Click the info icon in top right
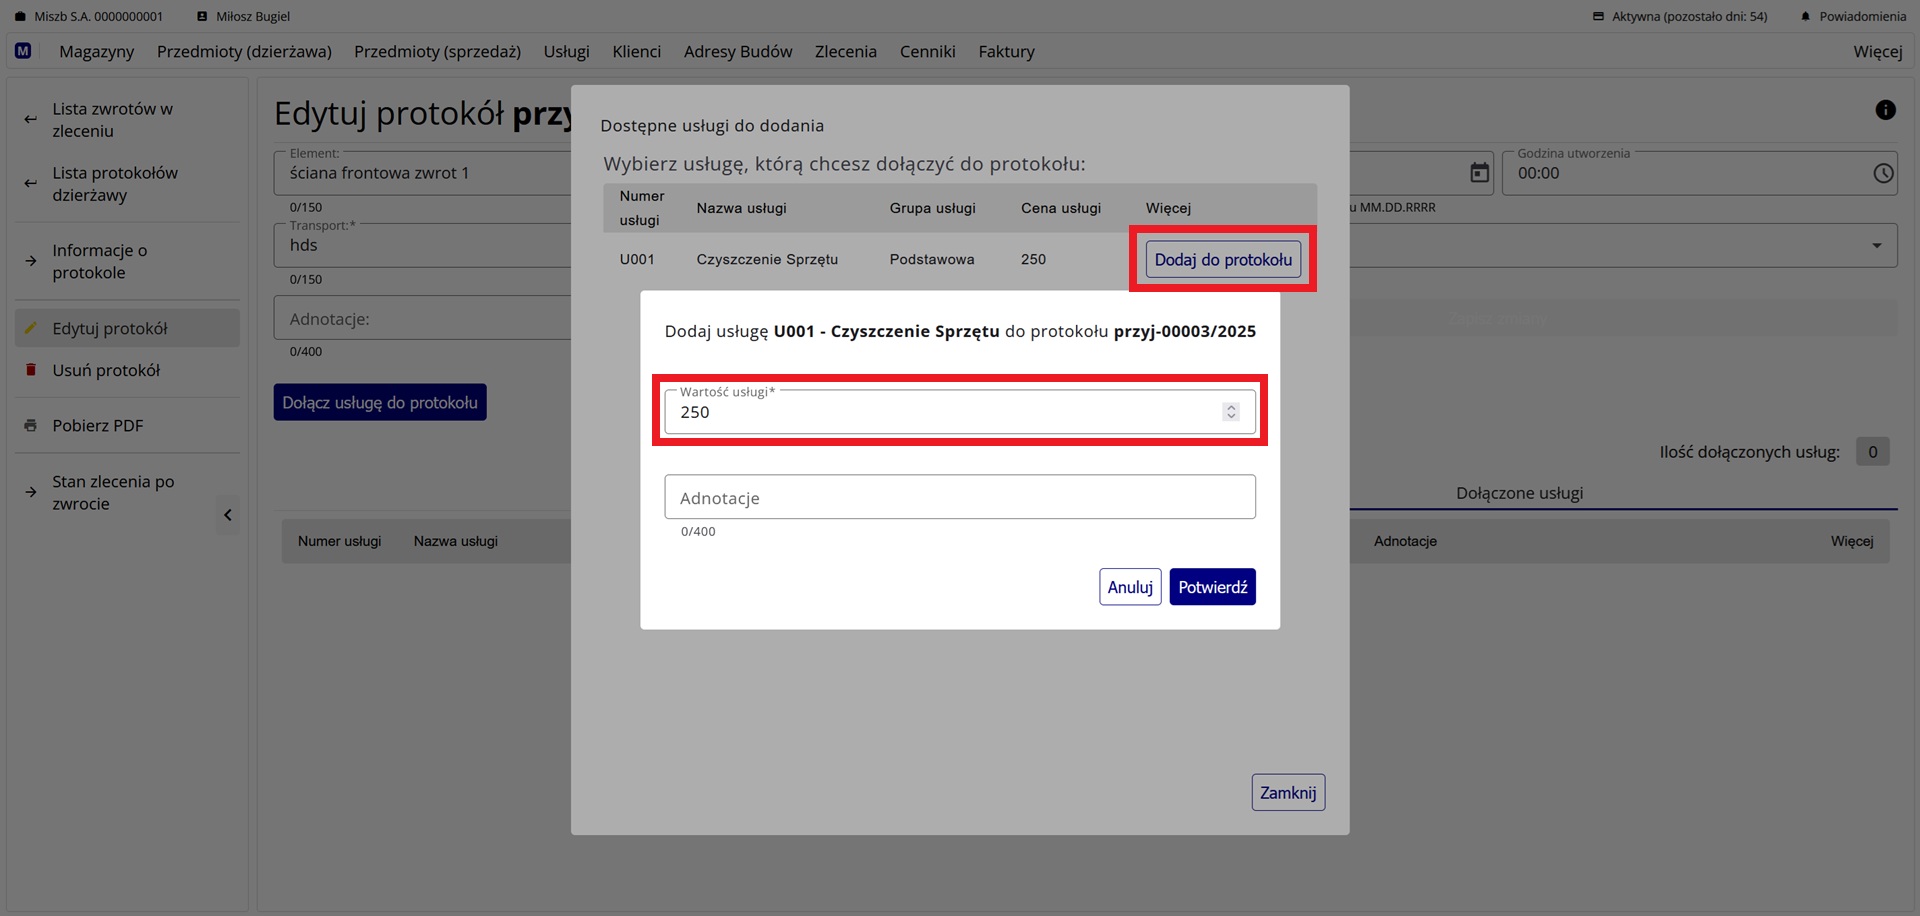Image resolution: width=1920 pixels, height=916 pixels. click(1885, 110)
